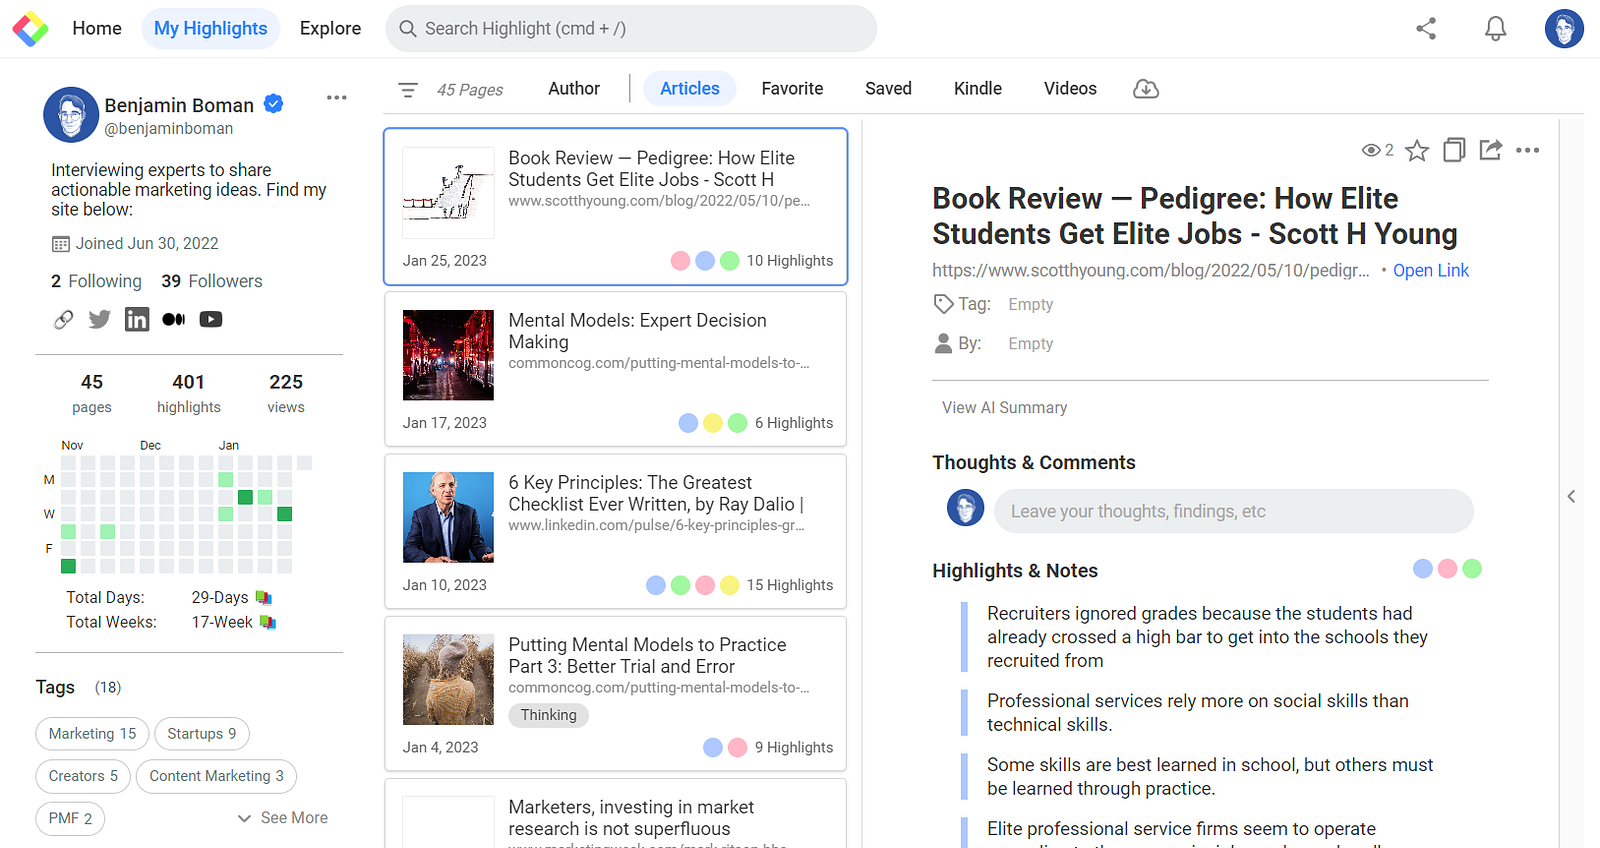Open the YouTube profile icon
This screenshot has width=1600, height=848.
(211, 320)
